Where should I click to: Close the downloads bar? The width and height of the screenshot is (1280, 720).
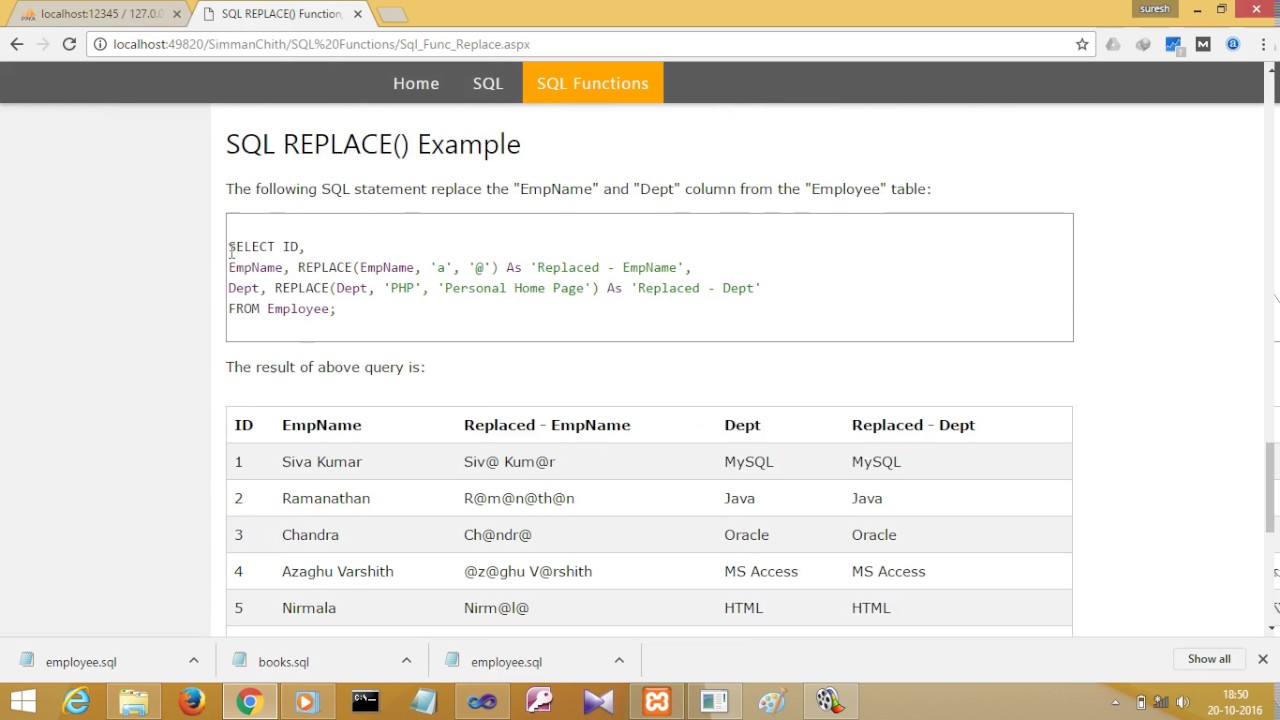(1263, 659)
